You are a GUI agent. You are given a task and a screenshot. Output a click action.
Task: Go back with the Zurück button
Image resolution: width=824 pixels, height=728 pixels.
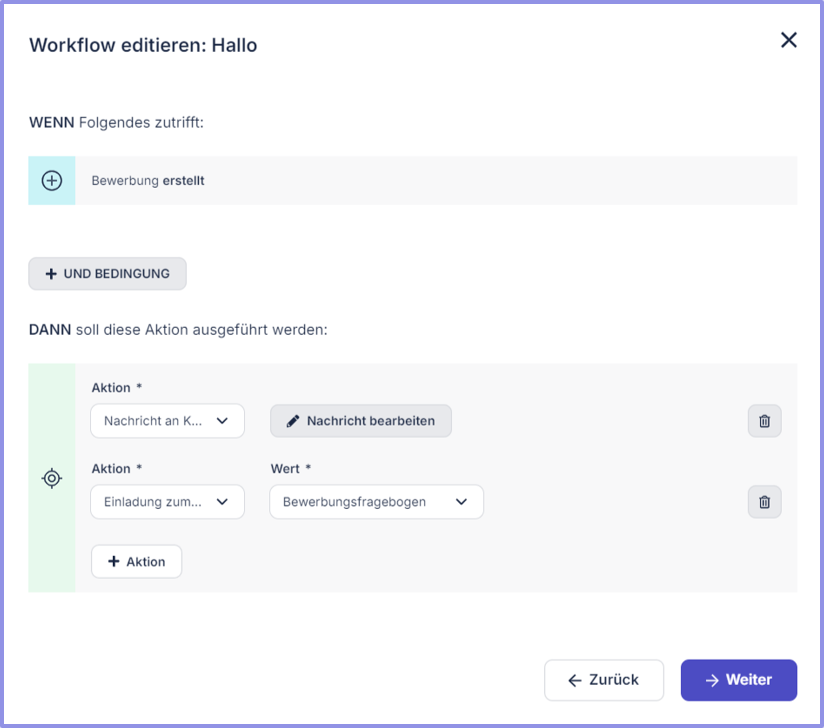click(604, 680)
